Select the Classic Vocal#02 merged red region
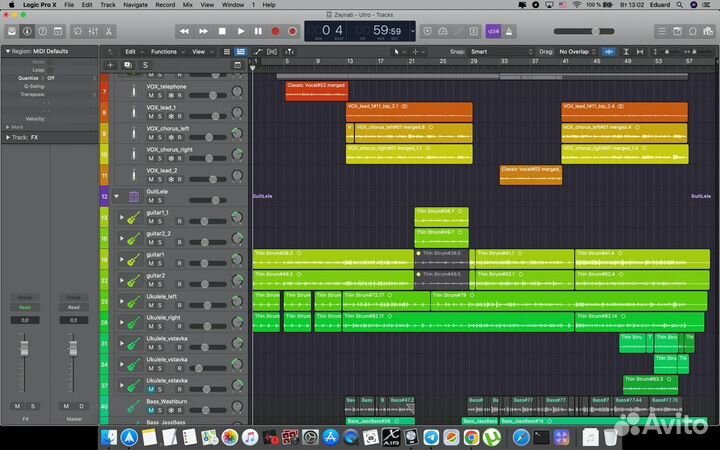720x450 pixels. [316, 90]
